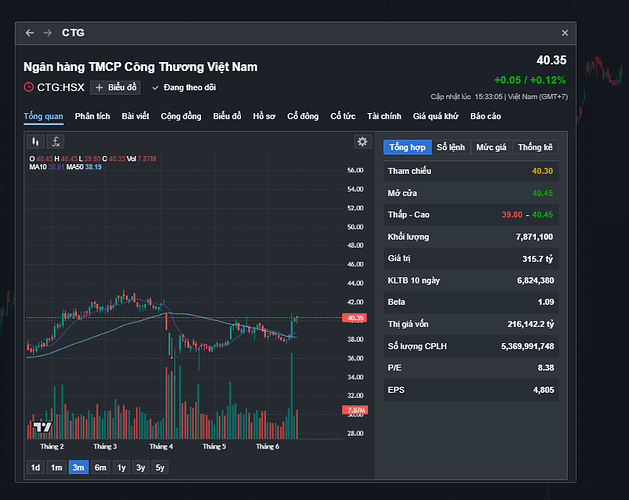The image size is (629, 500).
Task: Click the Thị giá vốn row
Action: [471, 324]
